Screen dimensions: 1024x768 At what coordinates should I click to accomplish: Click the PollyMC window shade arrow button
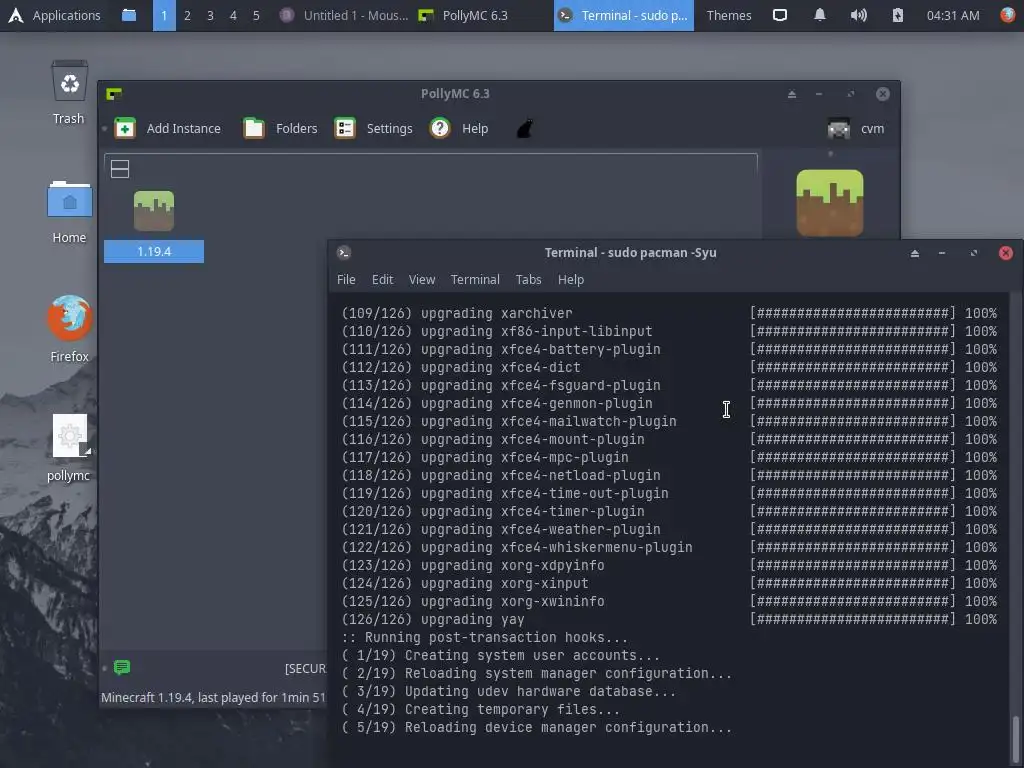point(792,94)
